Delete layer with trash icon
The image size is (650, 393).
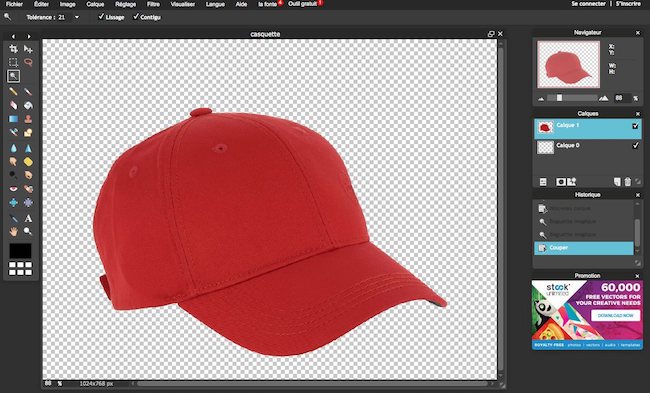pos(627,182)
